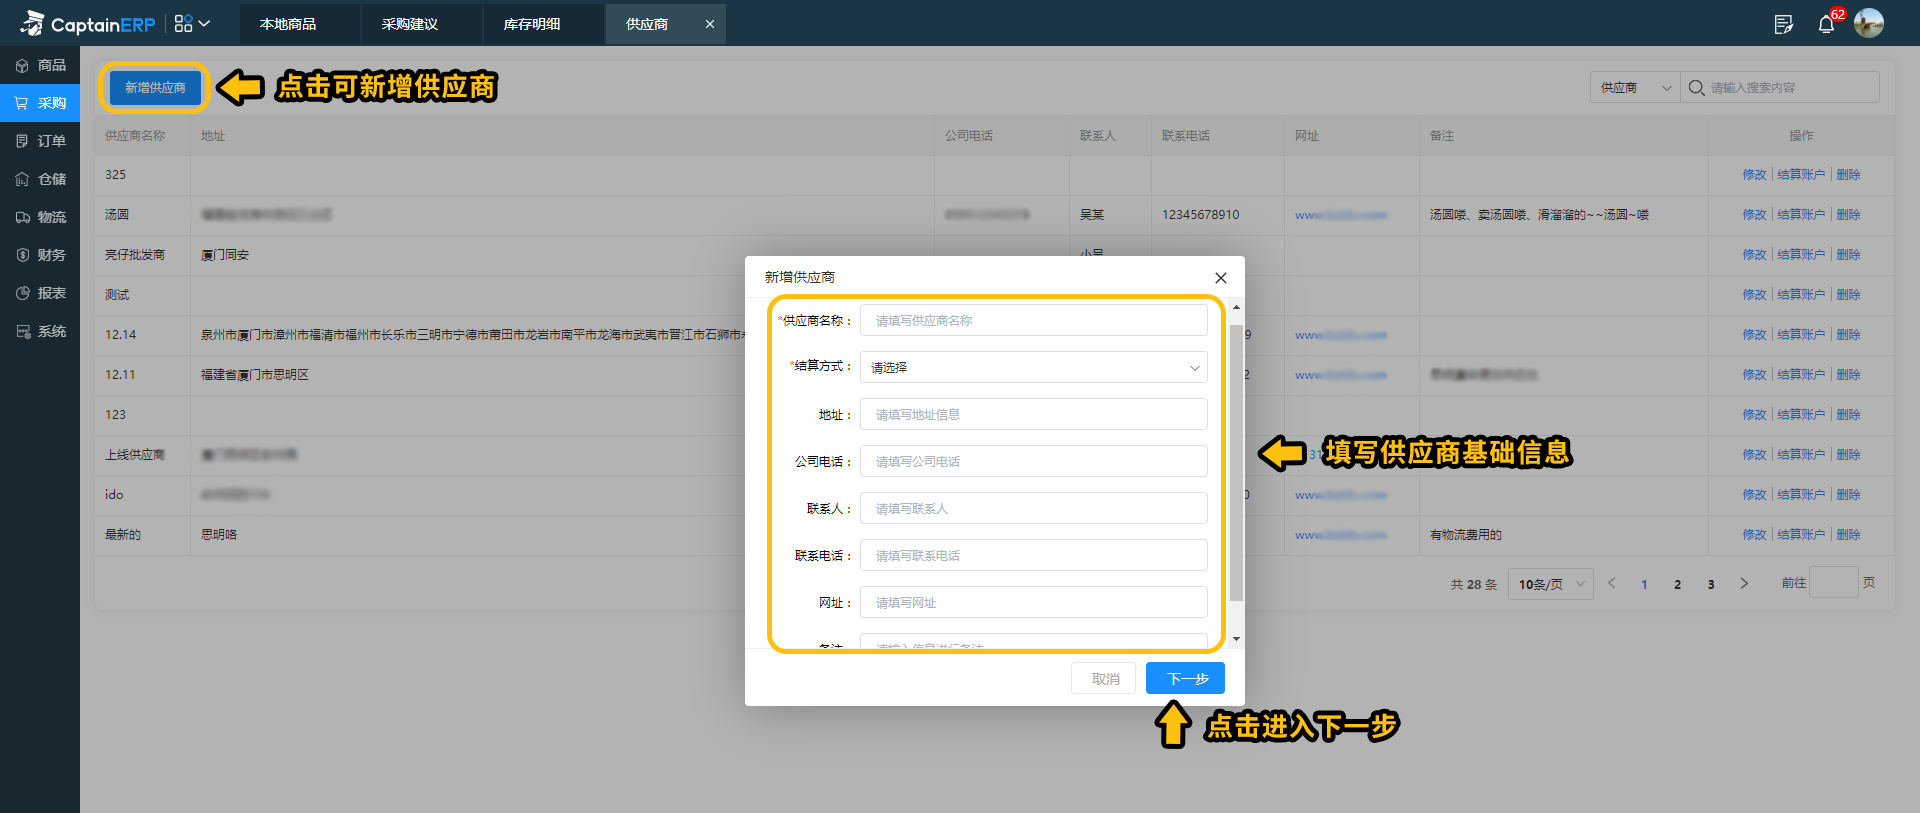
Task: Go to next page arrow
Action: (x=1744, y=584)
